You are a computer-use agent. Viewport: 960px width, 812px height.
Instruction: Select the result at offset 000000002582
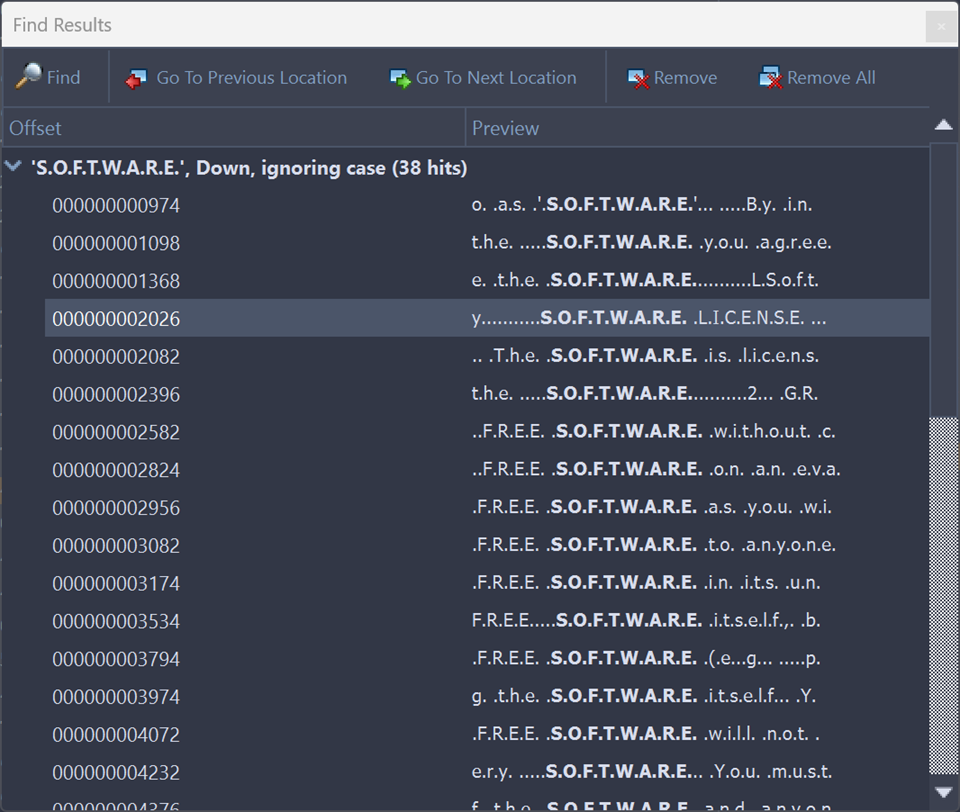tap(116, 432)
